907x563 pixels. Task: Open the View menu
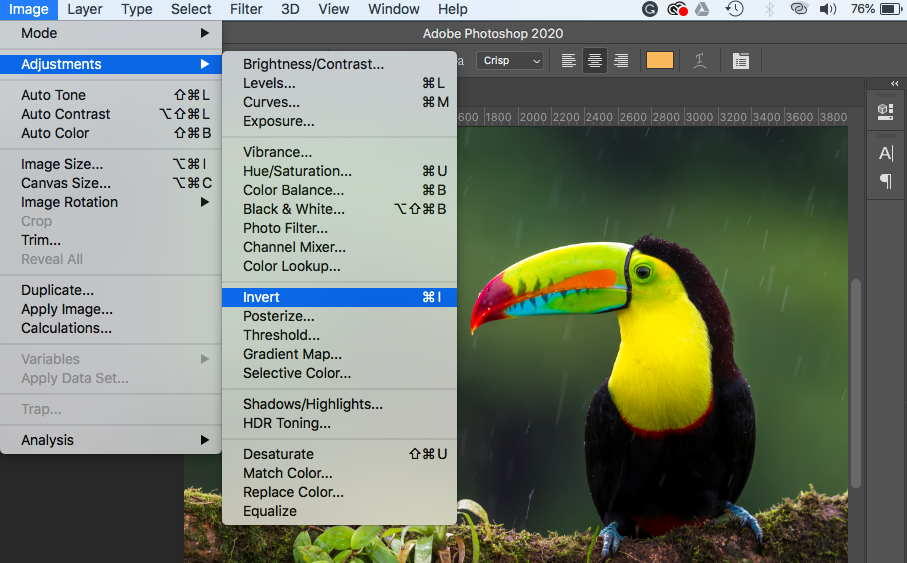(334, 9)
